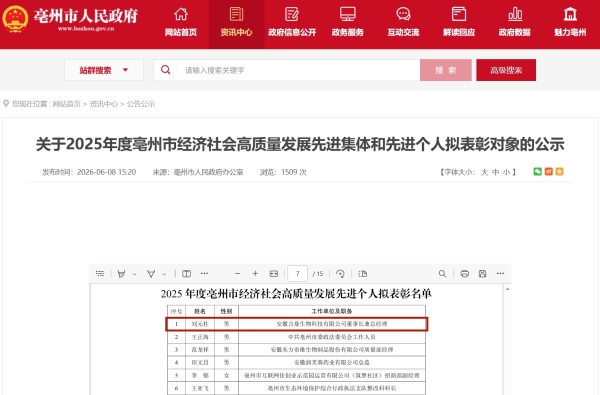Go to 政务服务 navigation item
The image size is (600, 395).
click(x=347, y=23)
